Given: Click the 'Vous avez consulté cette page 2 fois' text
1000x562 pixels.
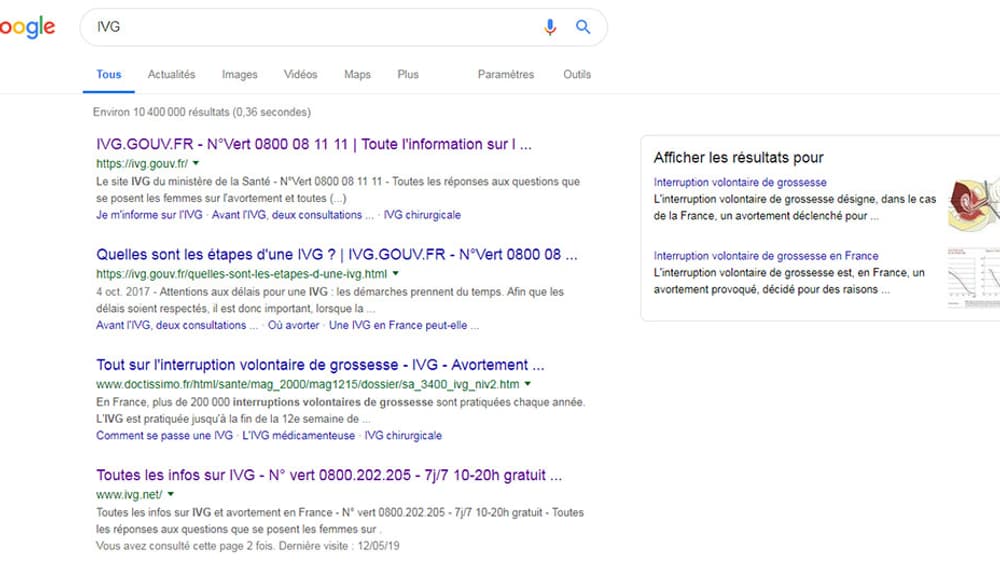Looking at the screenshot, I should tap(247, 546).
